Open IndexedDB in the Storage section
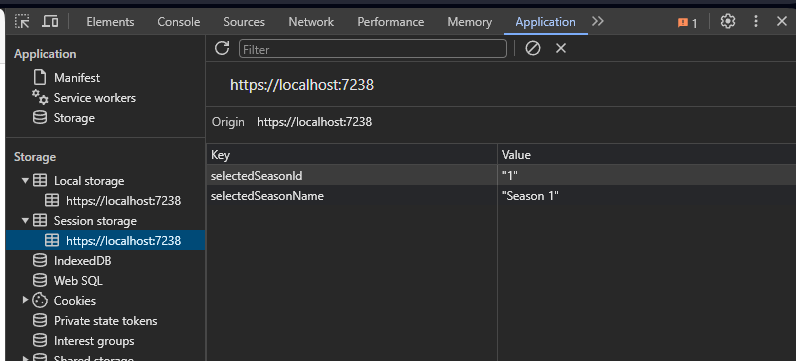The height and width of the screenshot is (361, 796). (82, 260)
